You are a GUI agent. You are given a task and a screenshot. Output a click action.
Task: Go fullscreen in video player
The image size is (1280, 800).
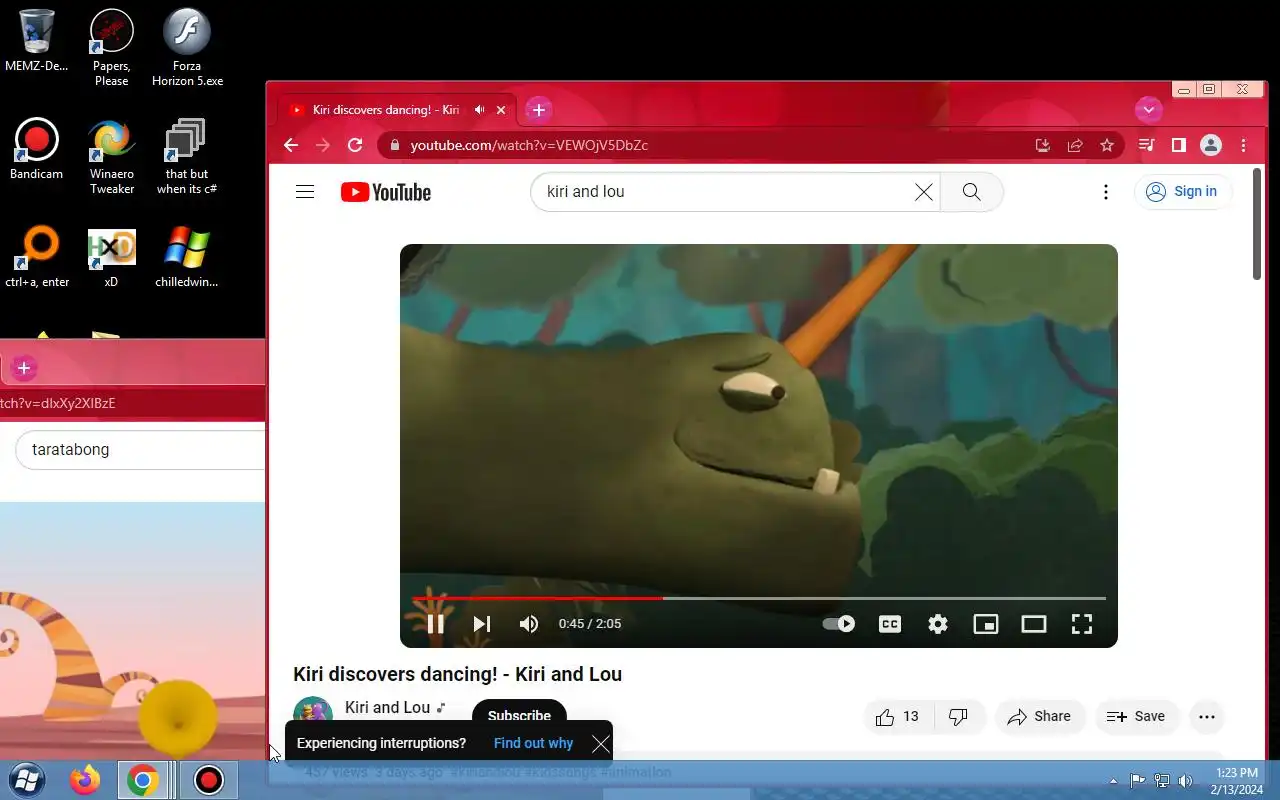point(1081,624)
